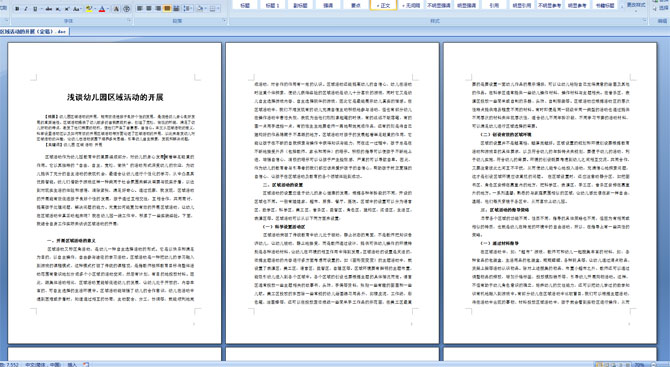Image resolution: width=670 pixels, height=367 pixels.
Task: Toggle Underline formatting button
Action: 35,9
